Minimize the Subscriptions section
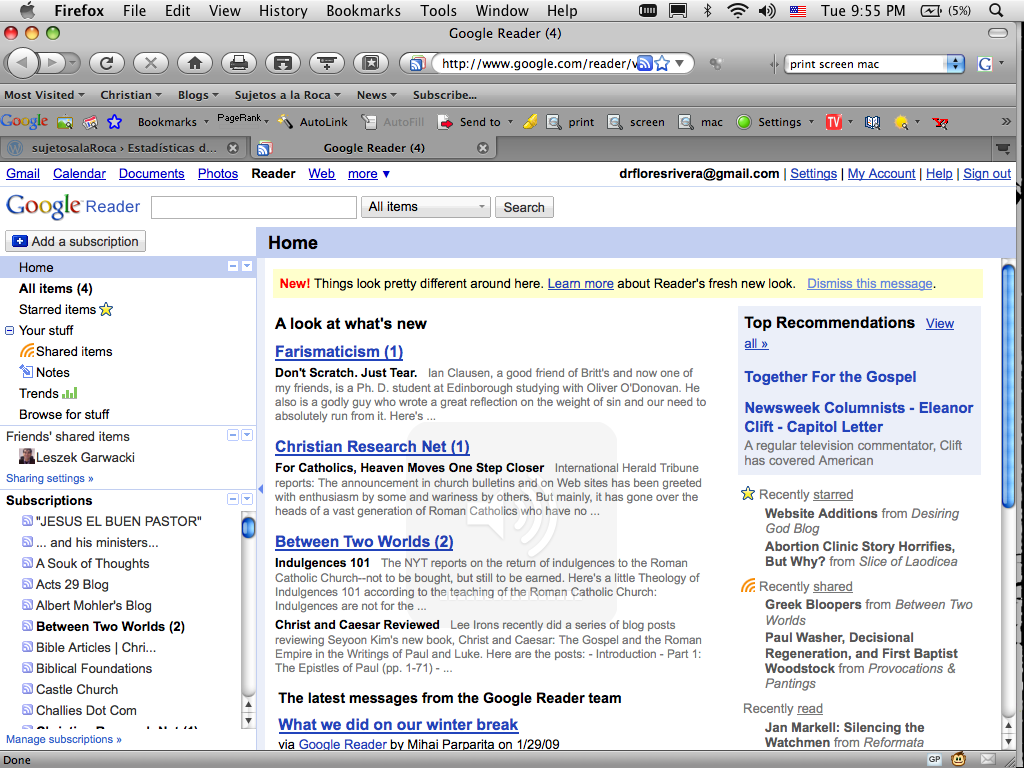Screen dimensions: 1024x768 click(x=233, y=498)
